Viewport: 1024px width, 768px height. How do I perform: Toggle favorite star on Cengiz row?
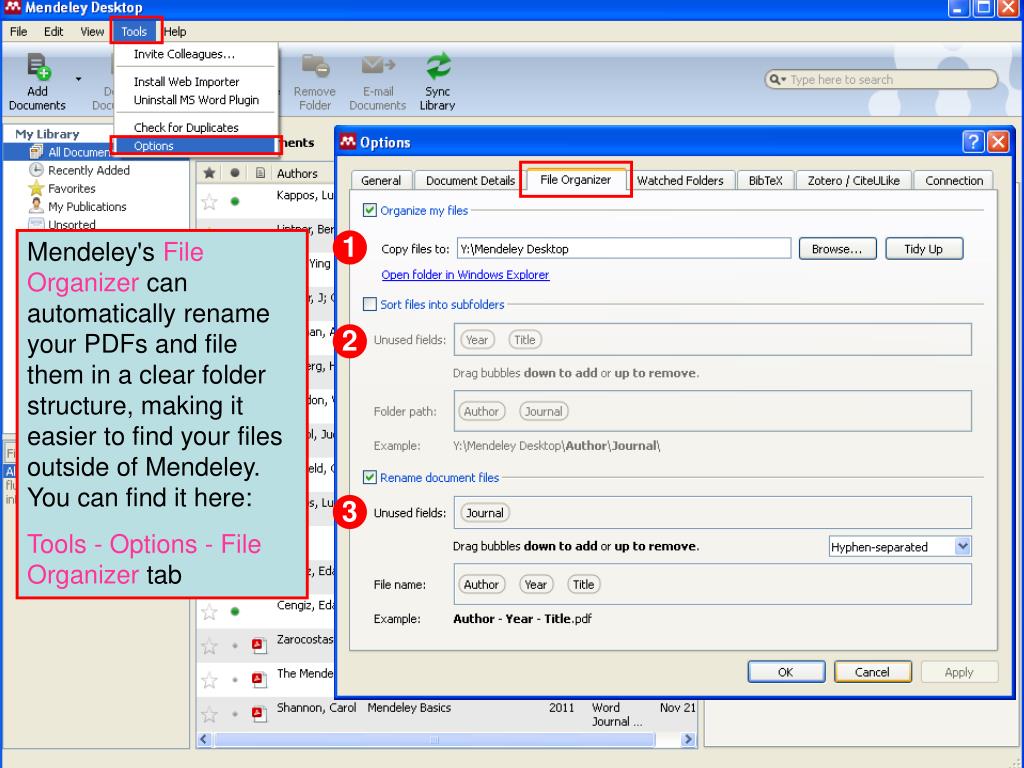click(209, 612)
